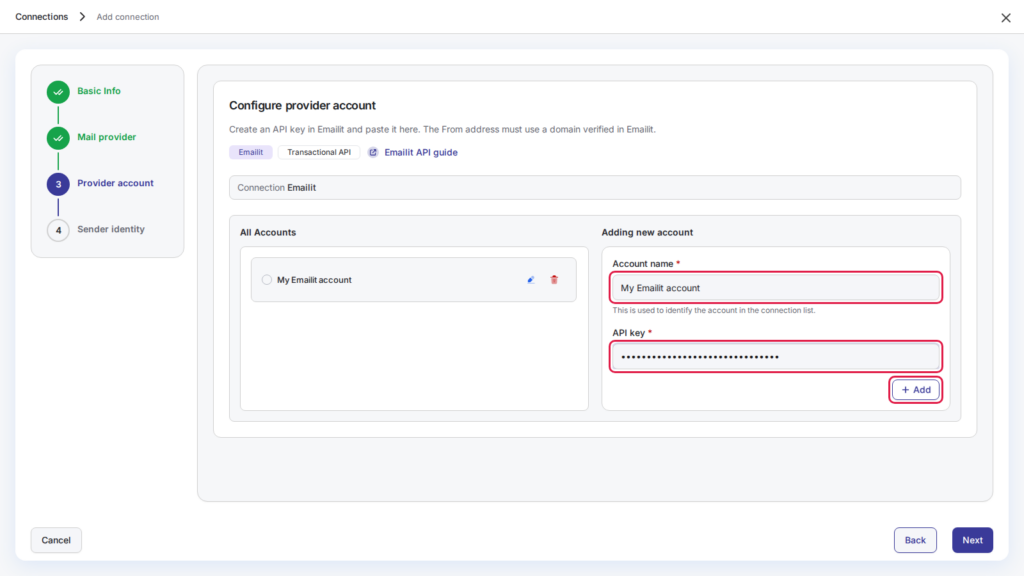Click the Add connection breadcrumb text

pyautogui.click(x=128, y=16)
